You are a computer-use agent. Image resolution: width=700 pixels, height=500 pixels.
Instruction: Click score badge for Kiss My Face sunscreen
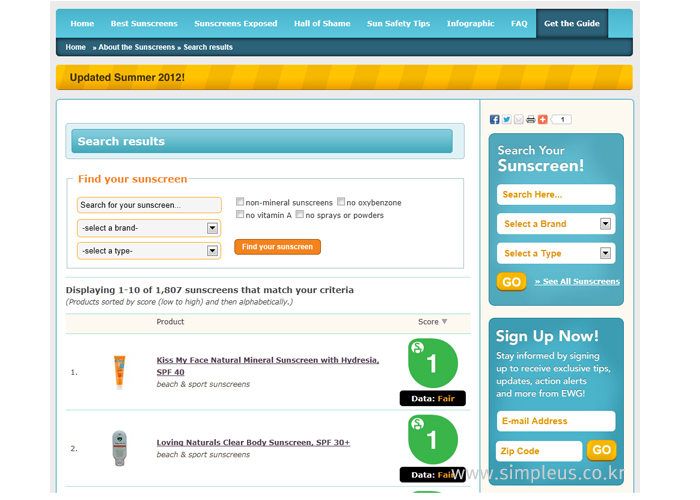(x=433, y=362)
